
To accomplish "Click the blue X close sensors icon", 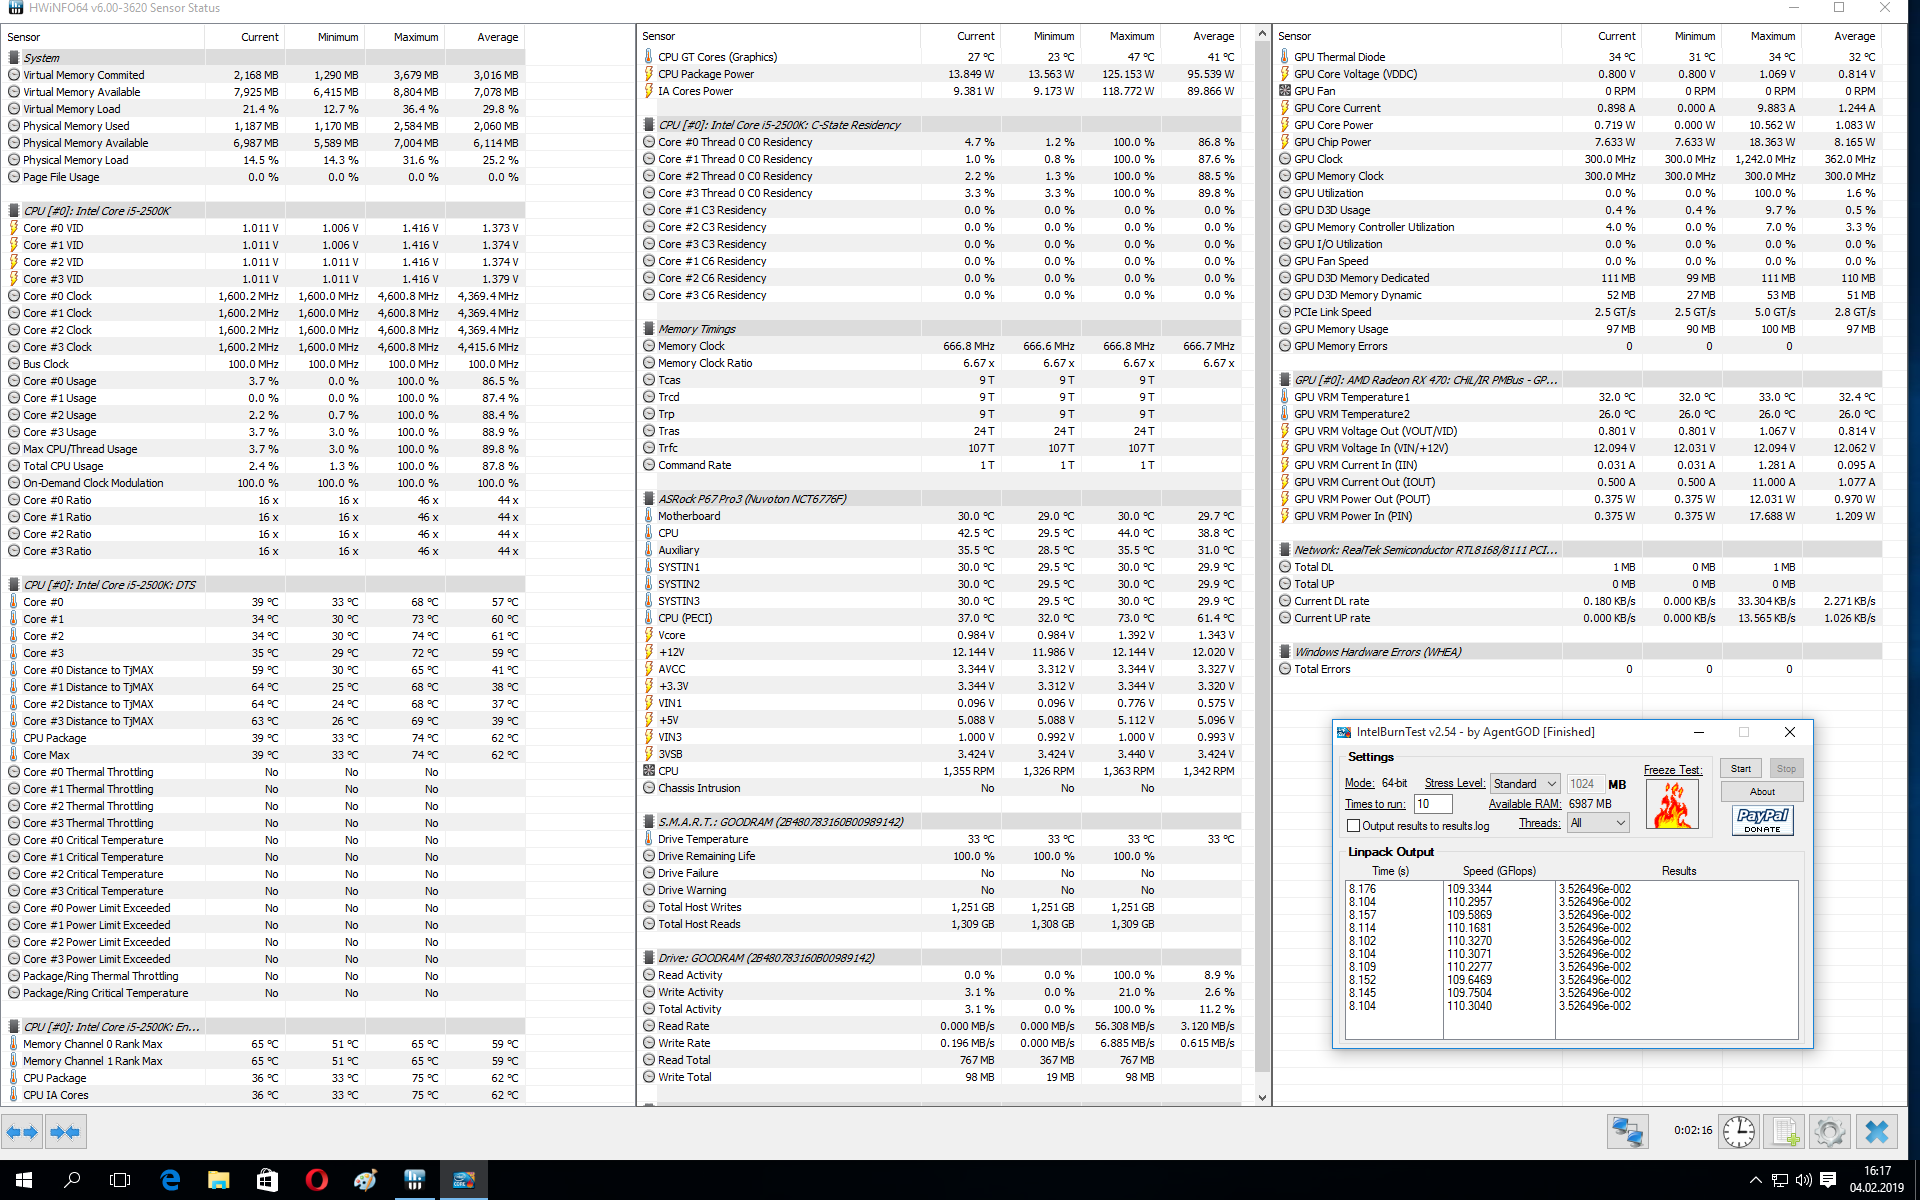I will pyautogui.click(x=1876, y=1132).
